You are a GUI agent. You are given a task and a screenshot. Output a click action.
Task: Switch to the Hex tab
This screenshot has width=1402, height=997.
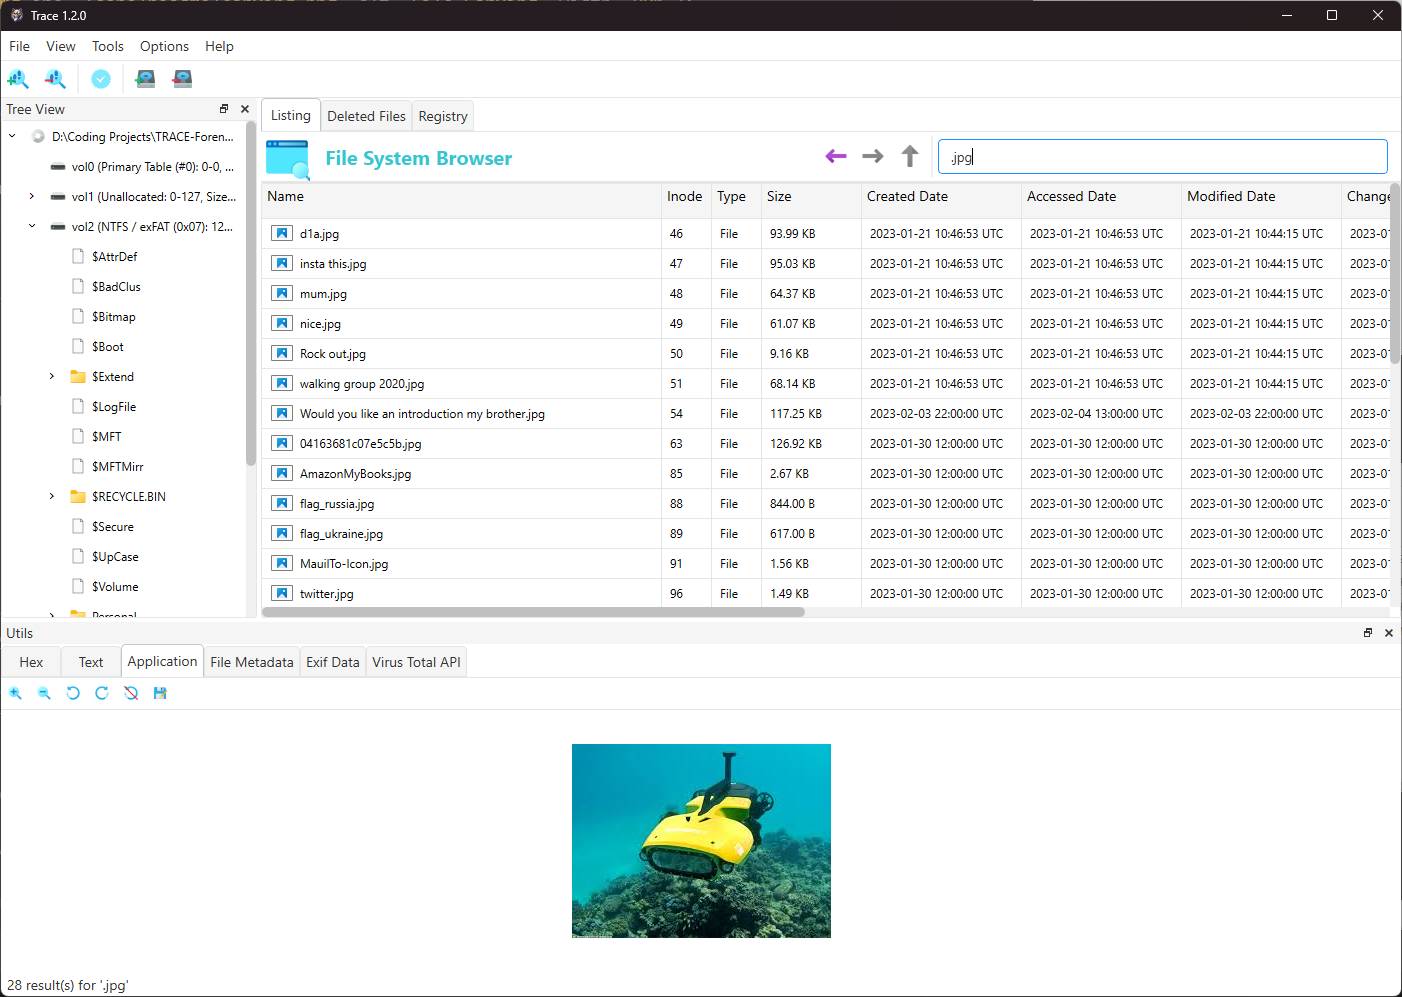(x=31, y=662)
